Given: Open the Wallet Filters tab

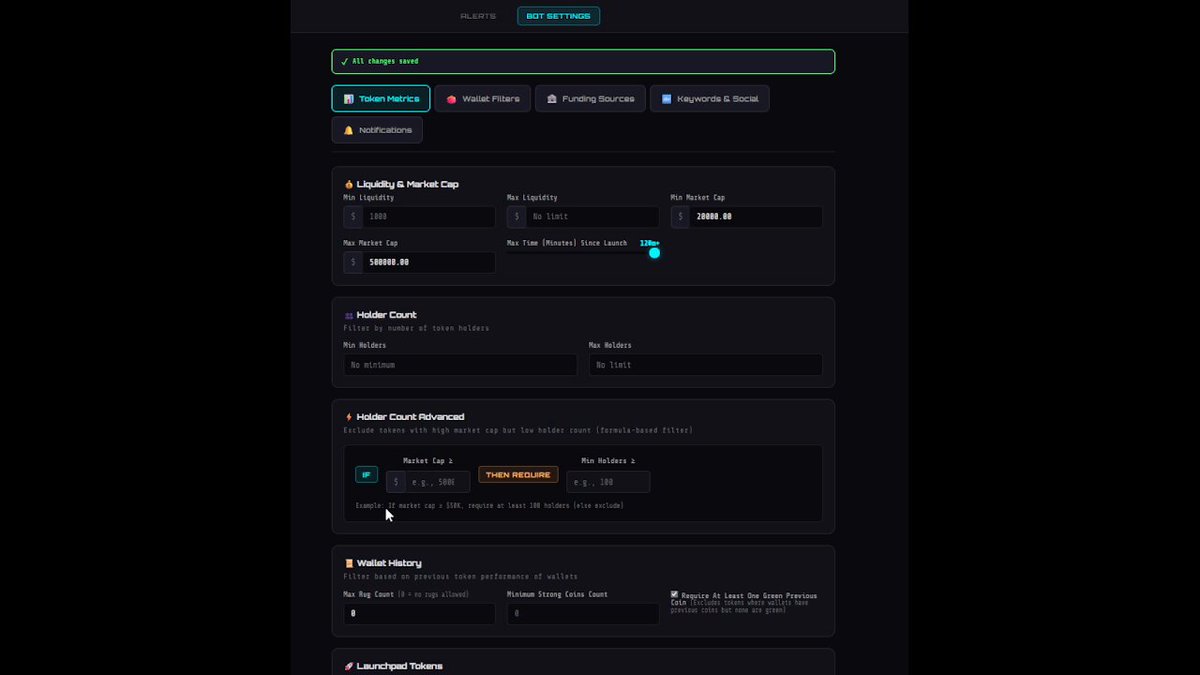Looking at the screenshot, I should click(x=483, y=98).
